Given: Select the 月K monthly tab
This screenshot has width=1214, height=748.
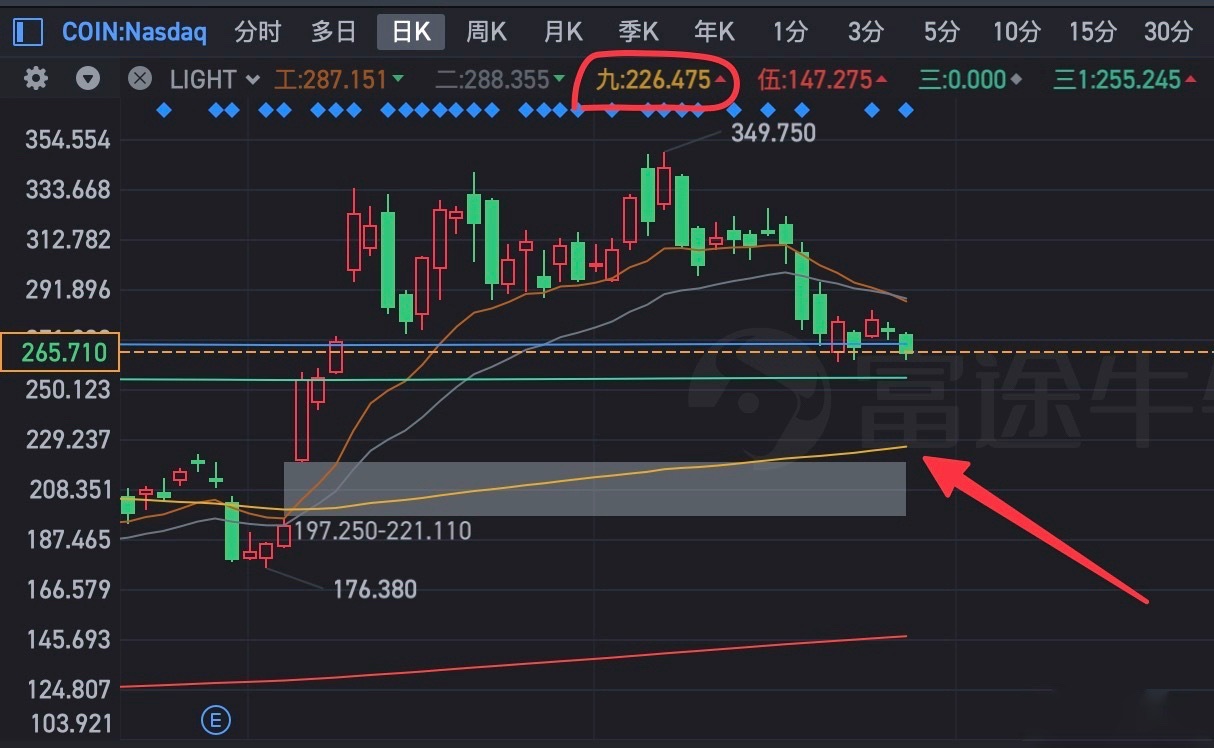Looking at the screenshot, I should [562, 32].
